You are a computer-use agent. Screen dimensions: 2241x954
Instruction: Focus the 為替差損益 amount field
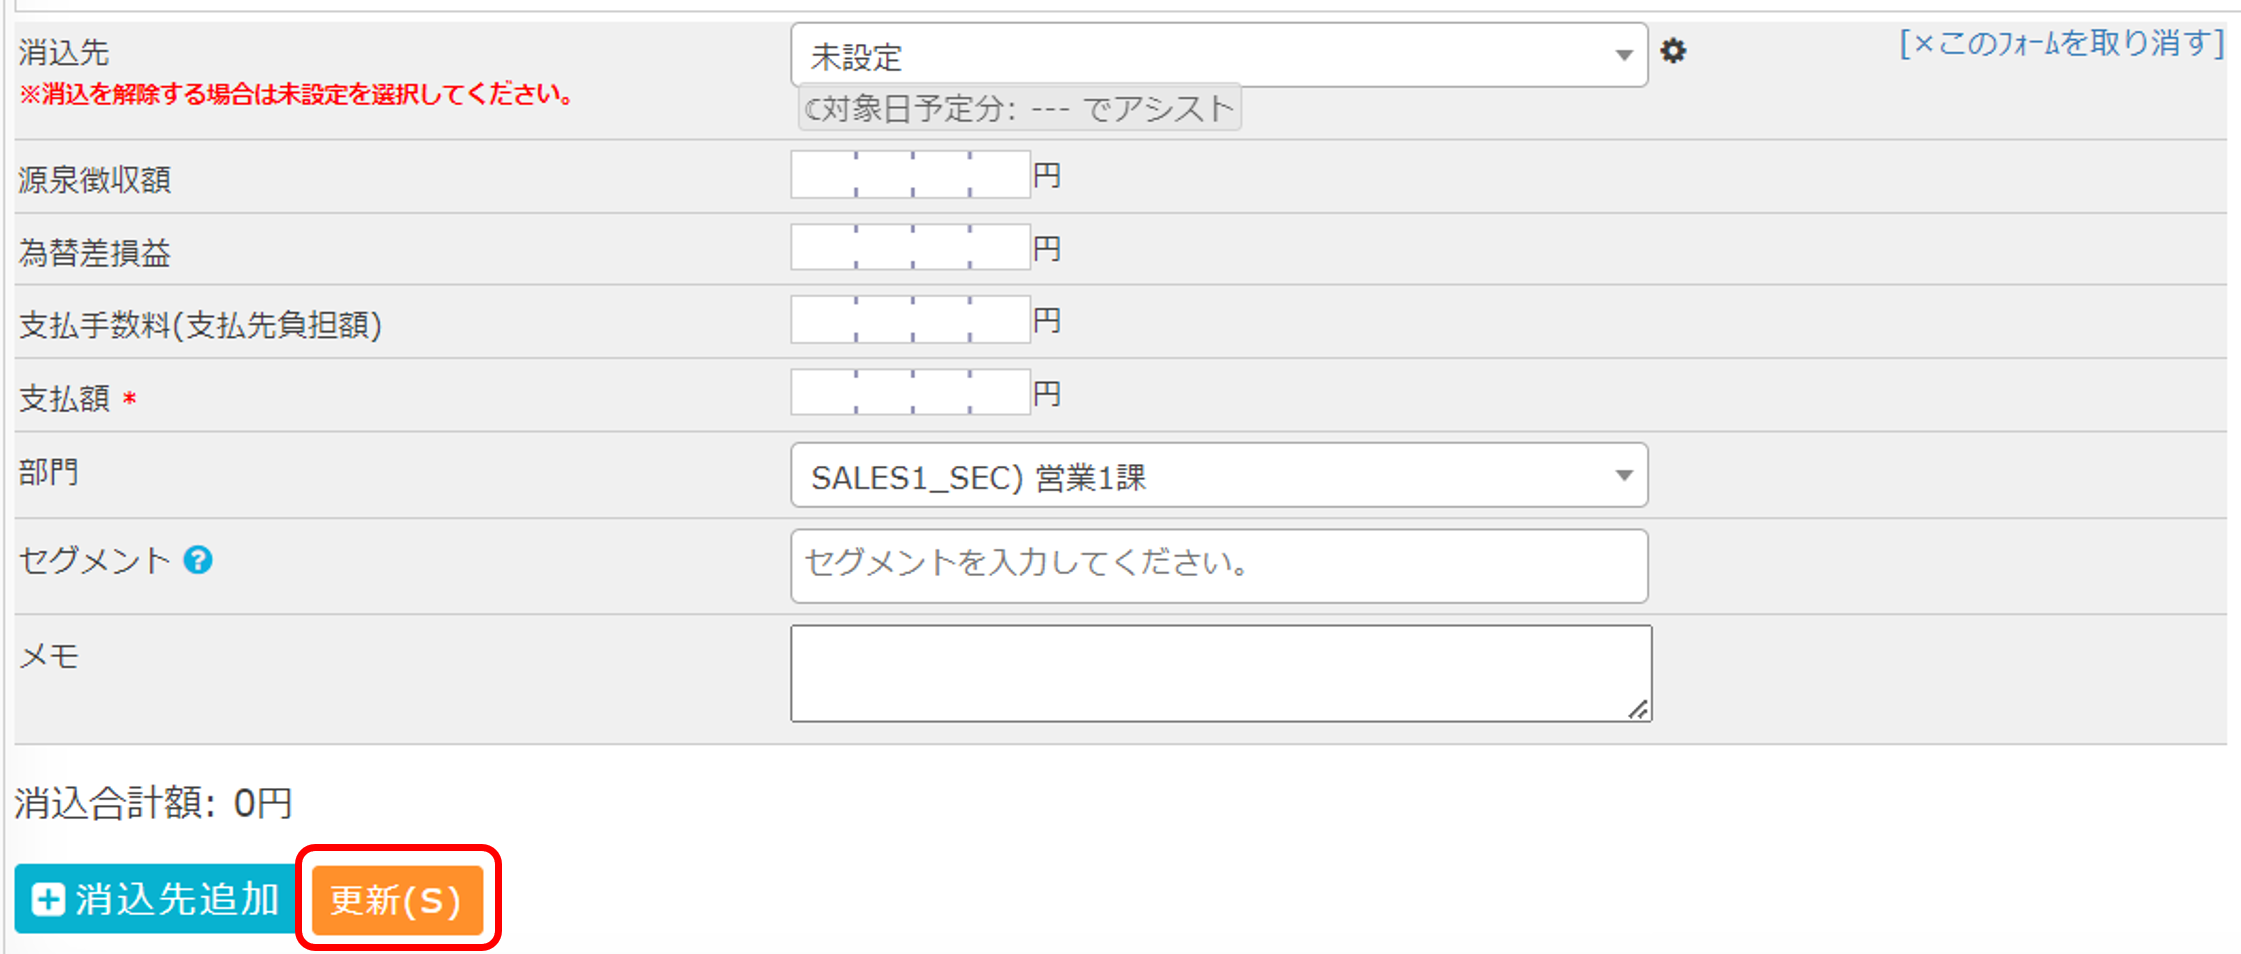point(910,247)
